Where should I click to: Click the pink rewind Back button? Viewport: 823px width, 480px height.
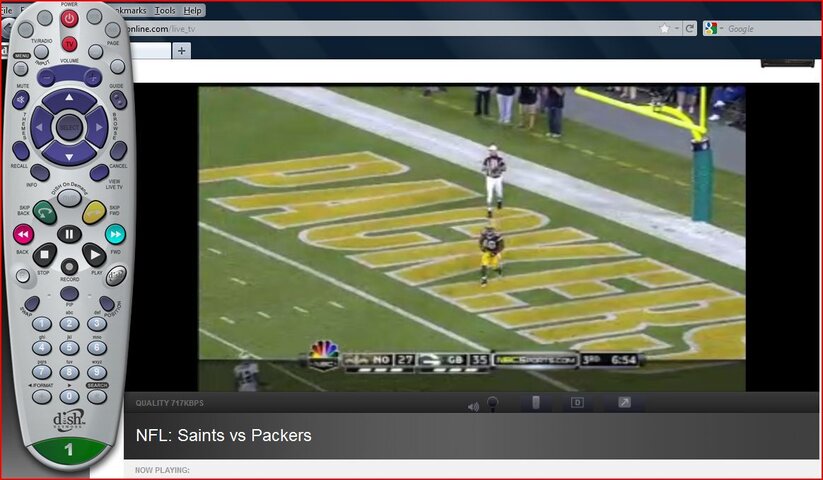(x=23, y=234)
